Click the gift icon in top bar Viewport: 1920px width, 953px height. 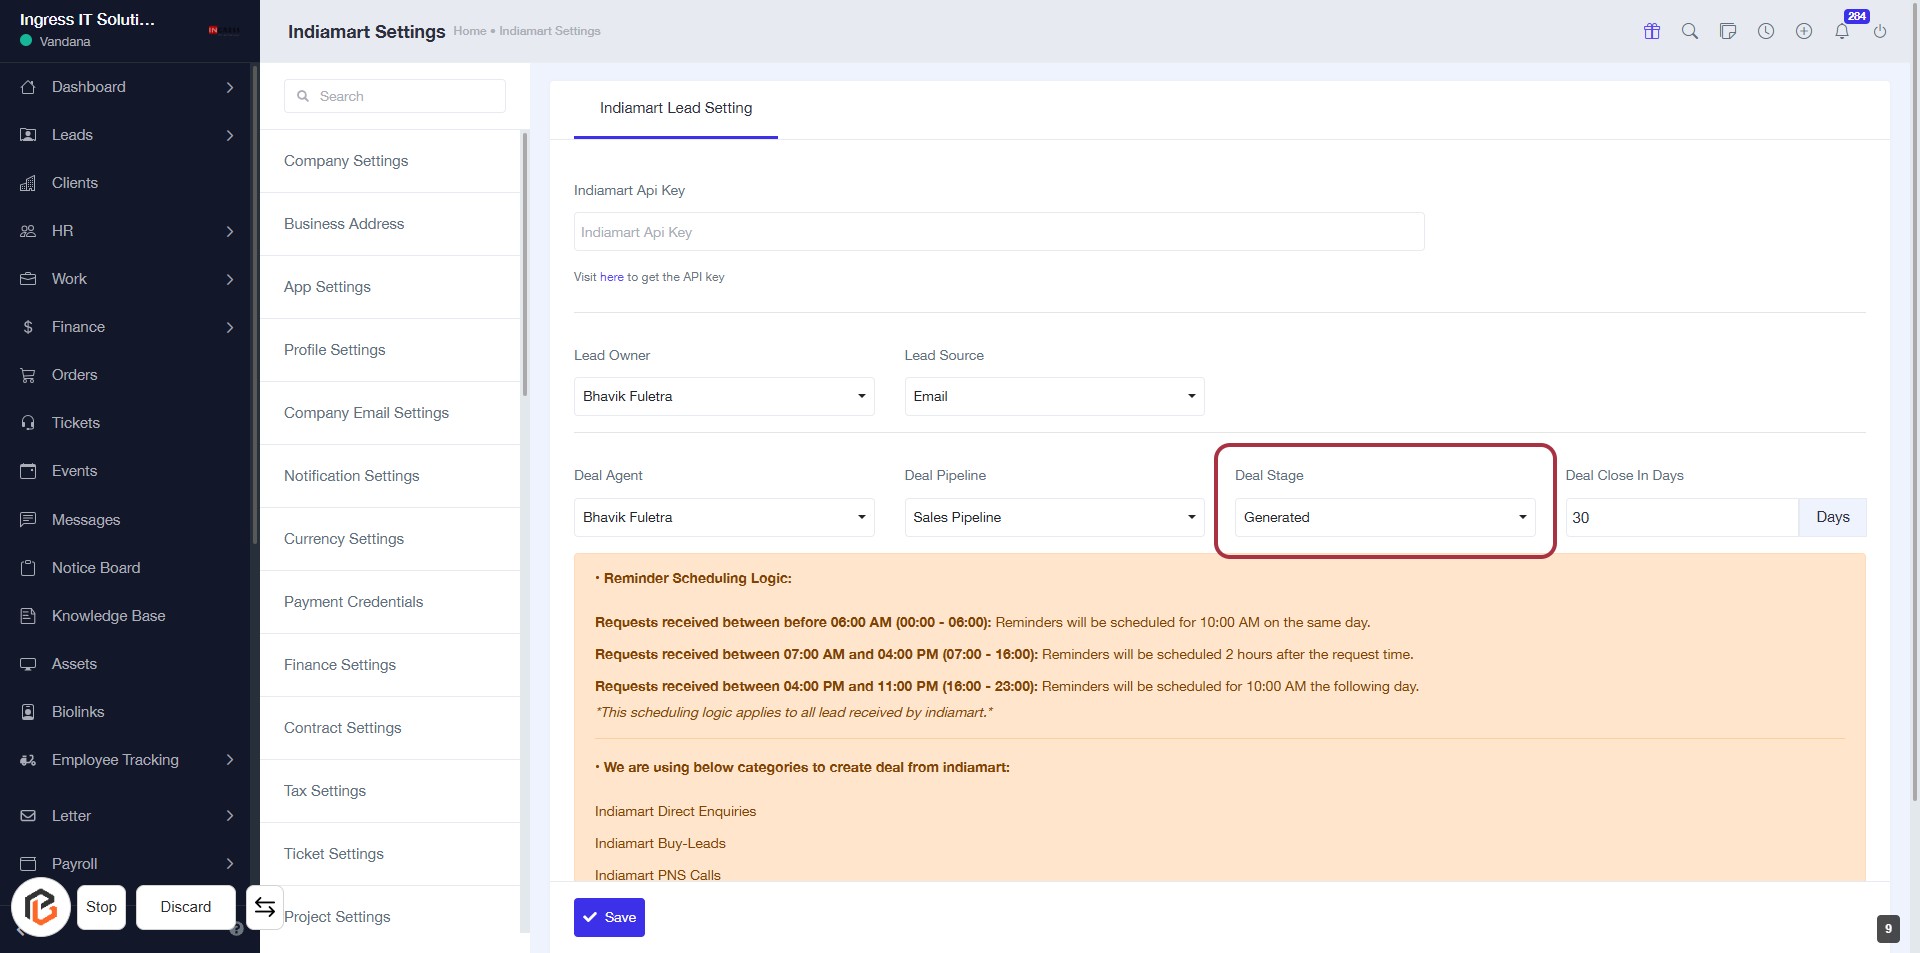[x=1652, y=31]
